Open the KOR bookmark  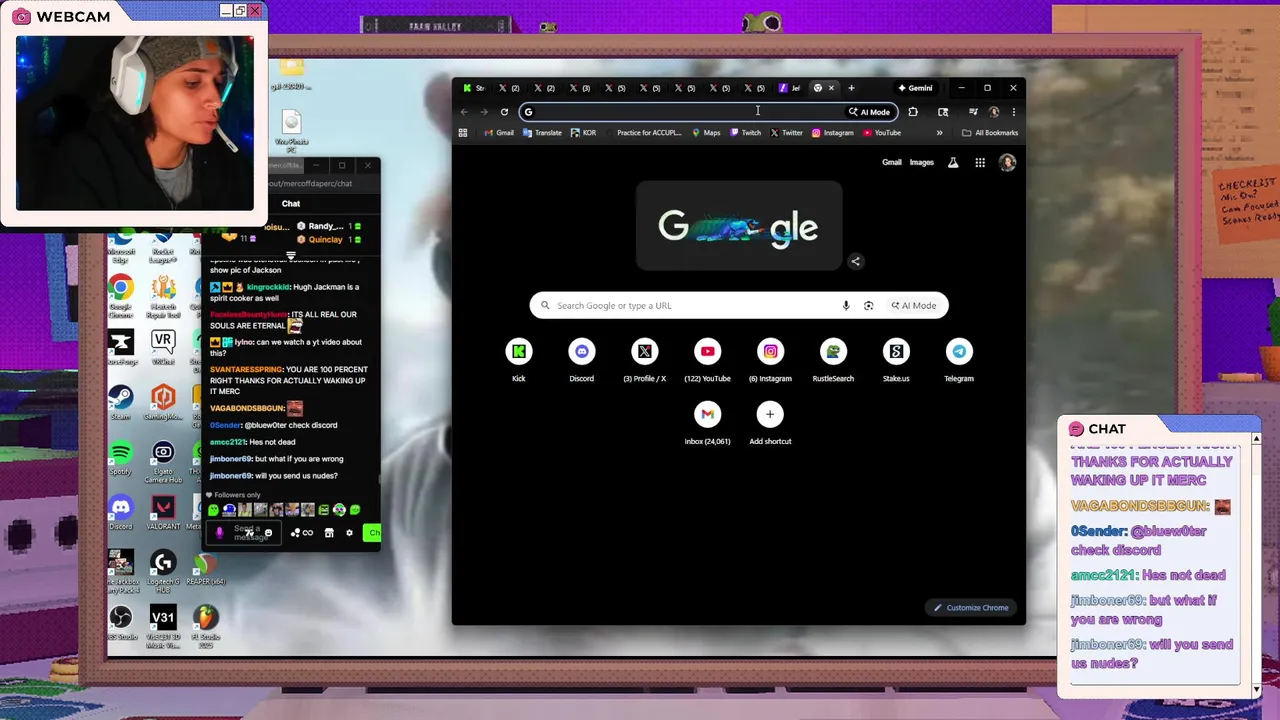point(583,133)
